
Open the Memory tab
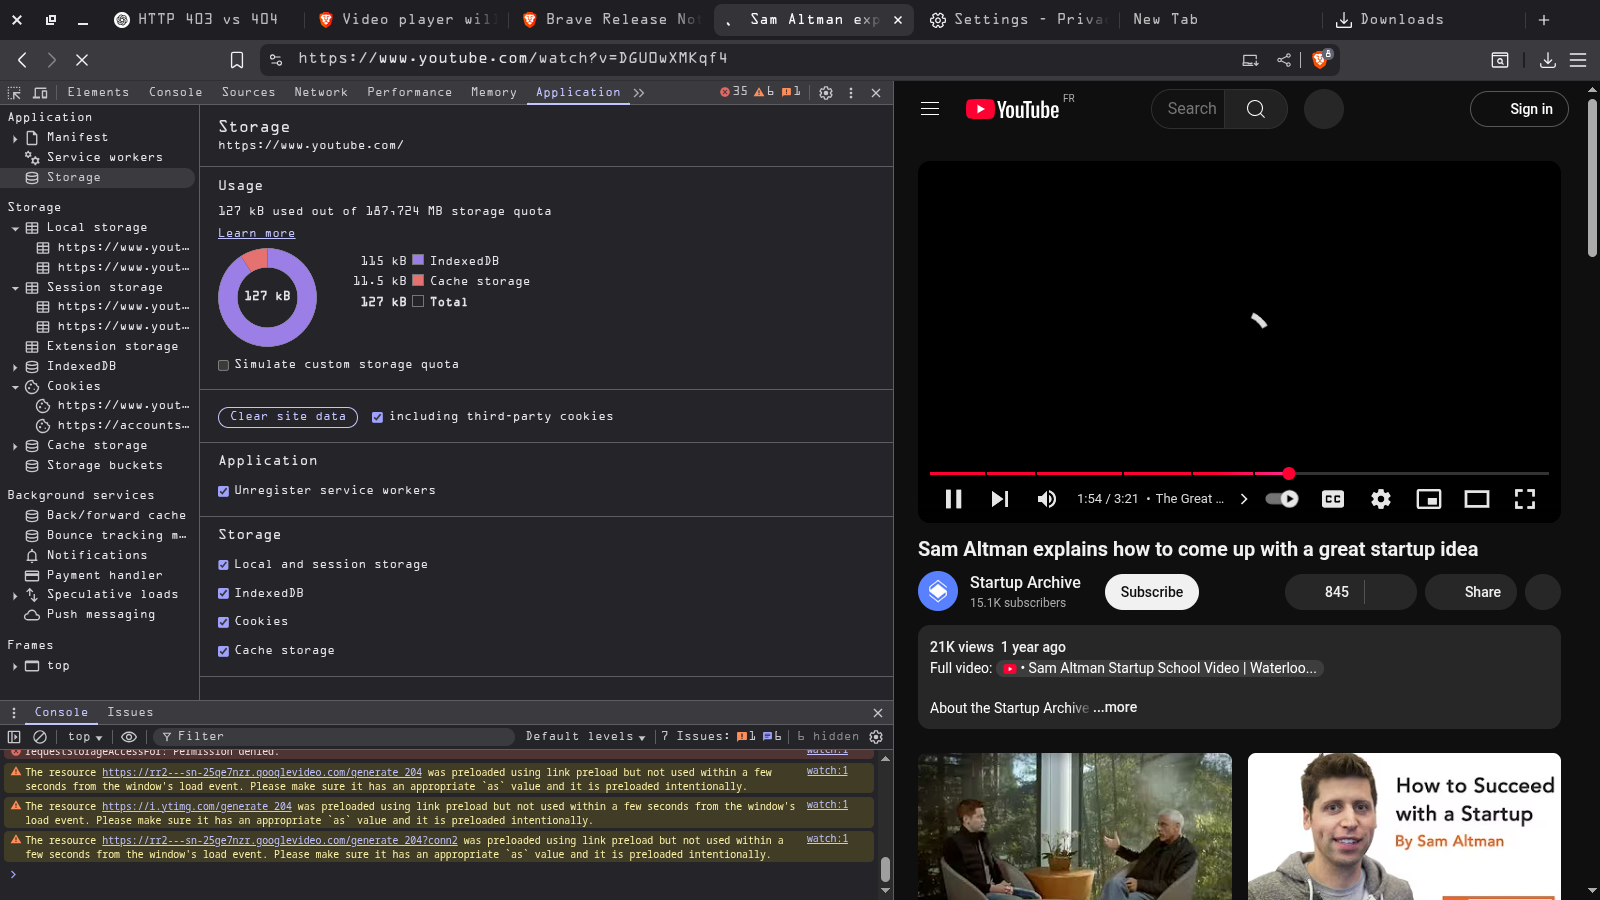pos(494,92)
